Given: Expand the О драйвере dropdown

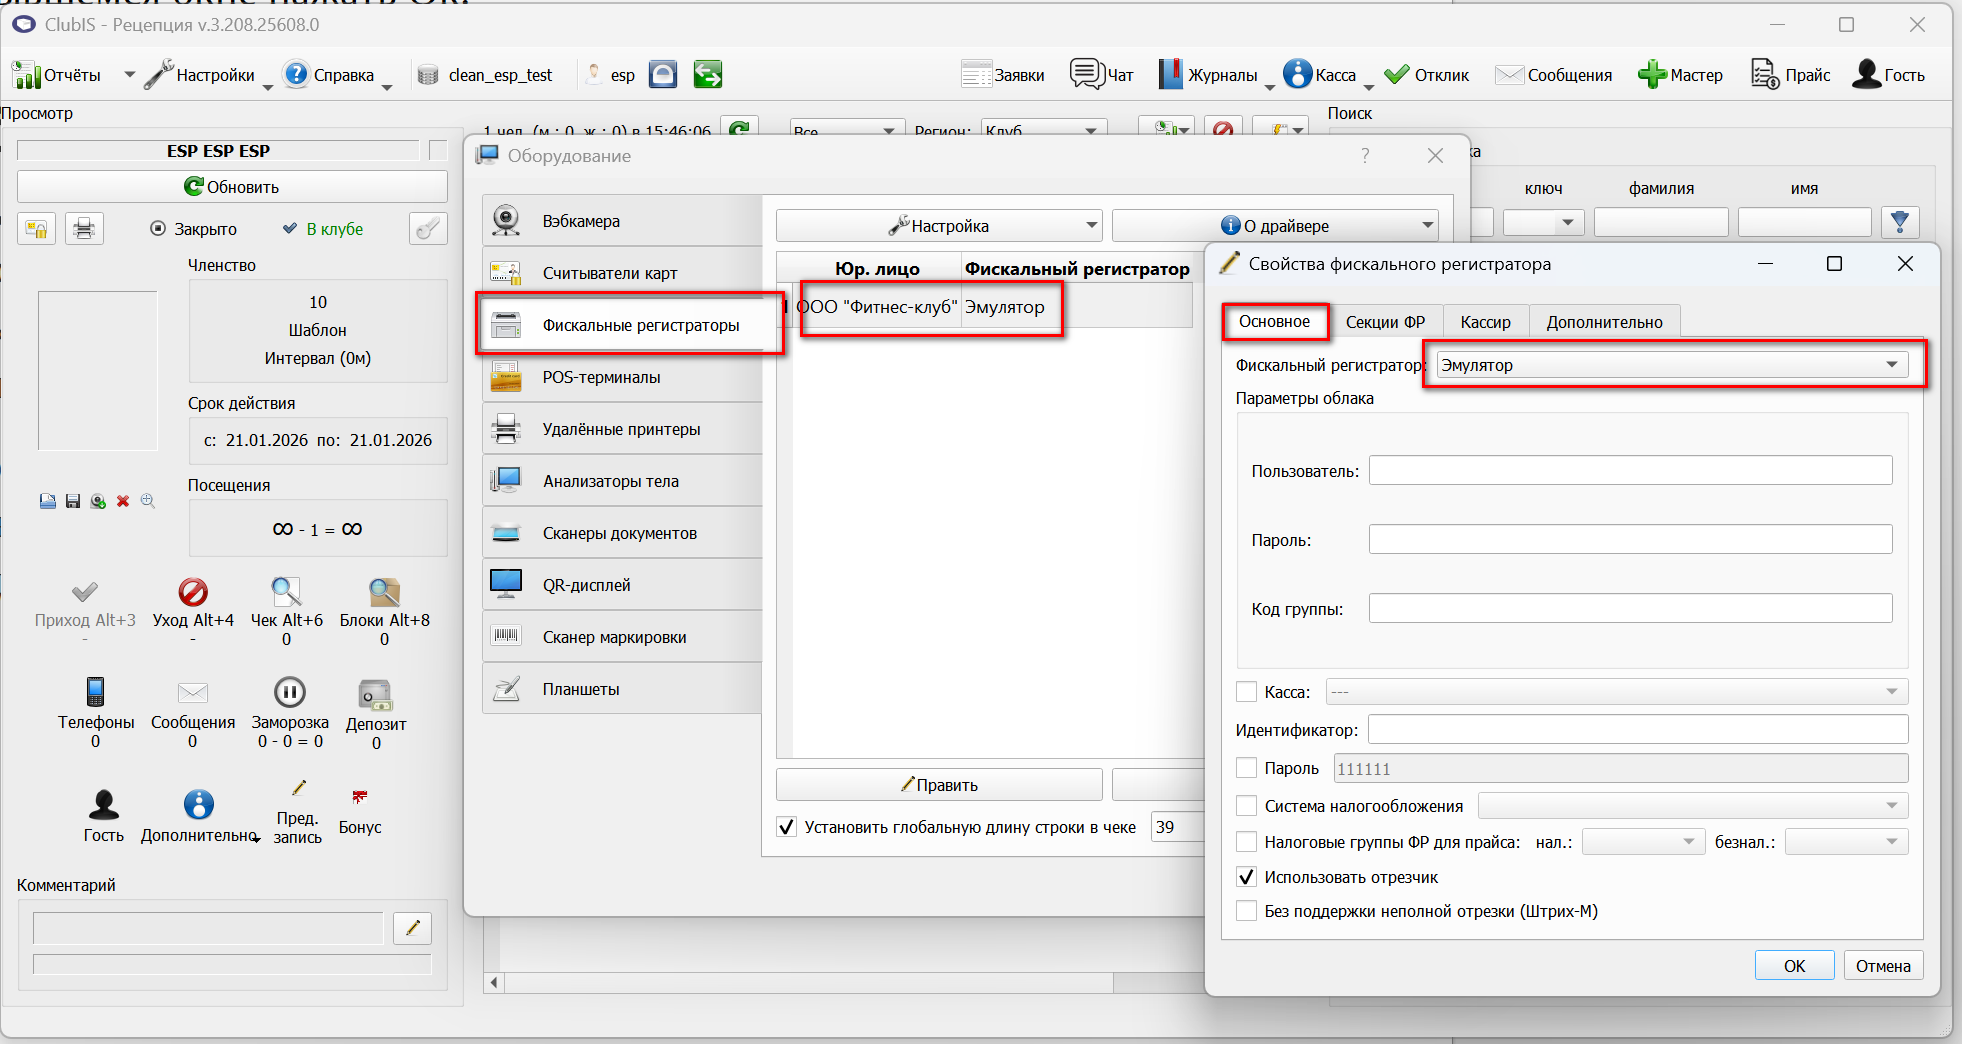Looking at the screenshot, I should pos(1275,226).
